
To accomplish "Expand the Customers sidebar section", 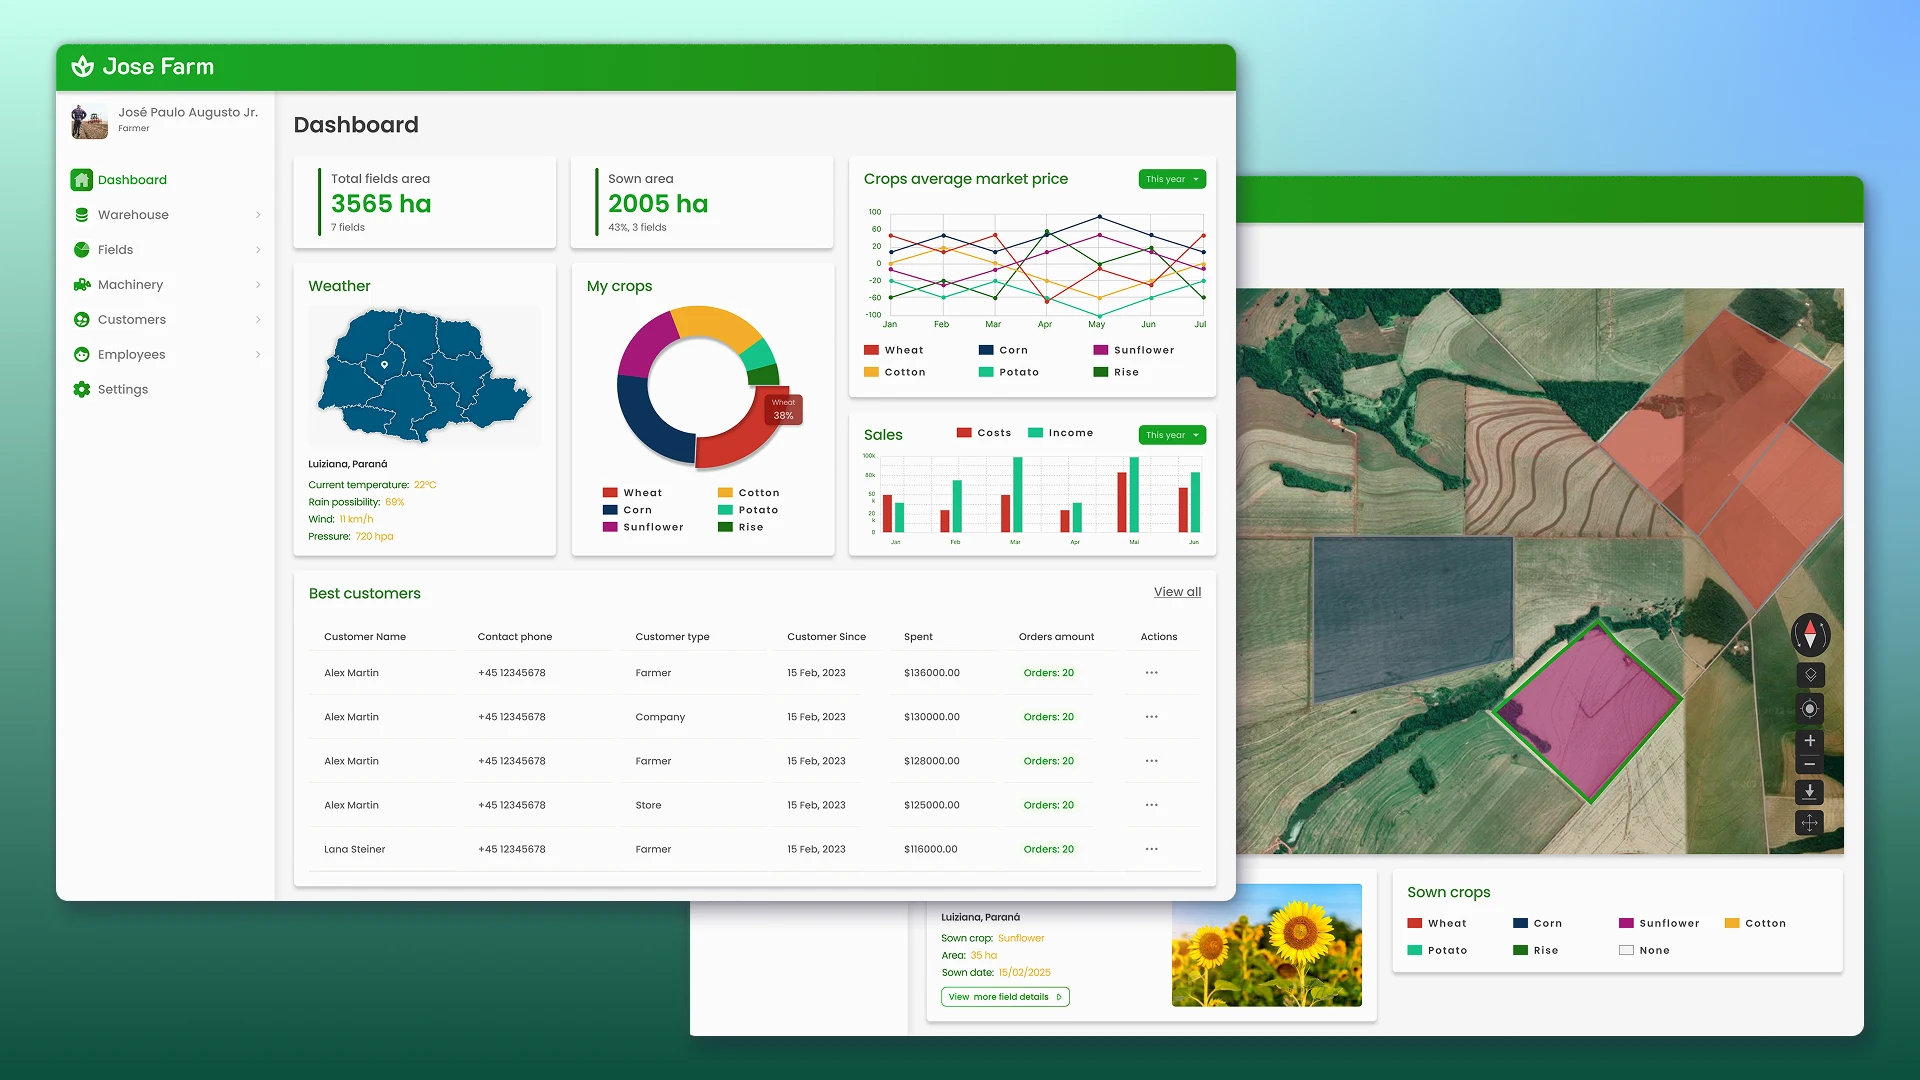I will (x=131, y=319).
